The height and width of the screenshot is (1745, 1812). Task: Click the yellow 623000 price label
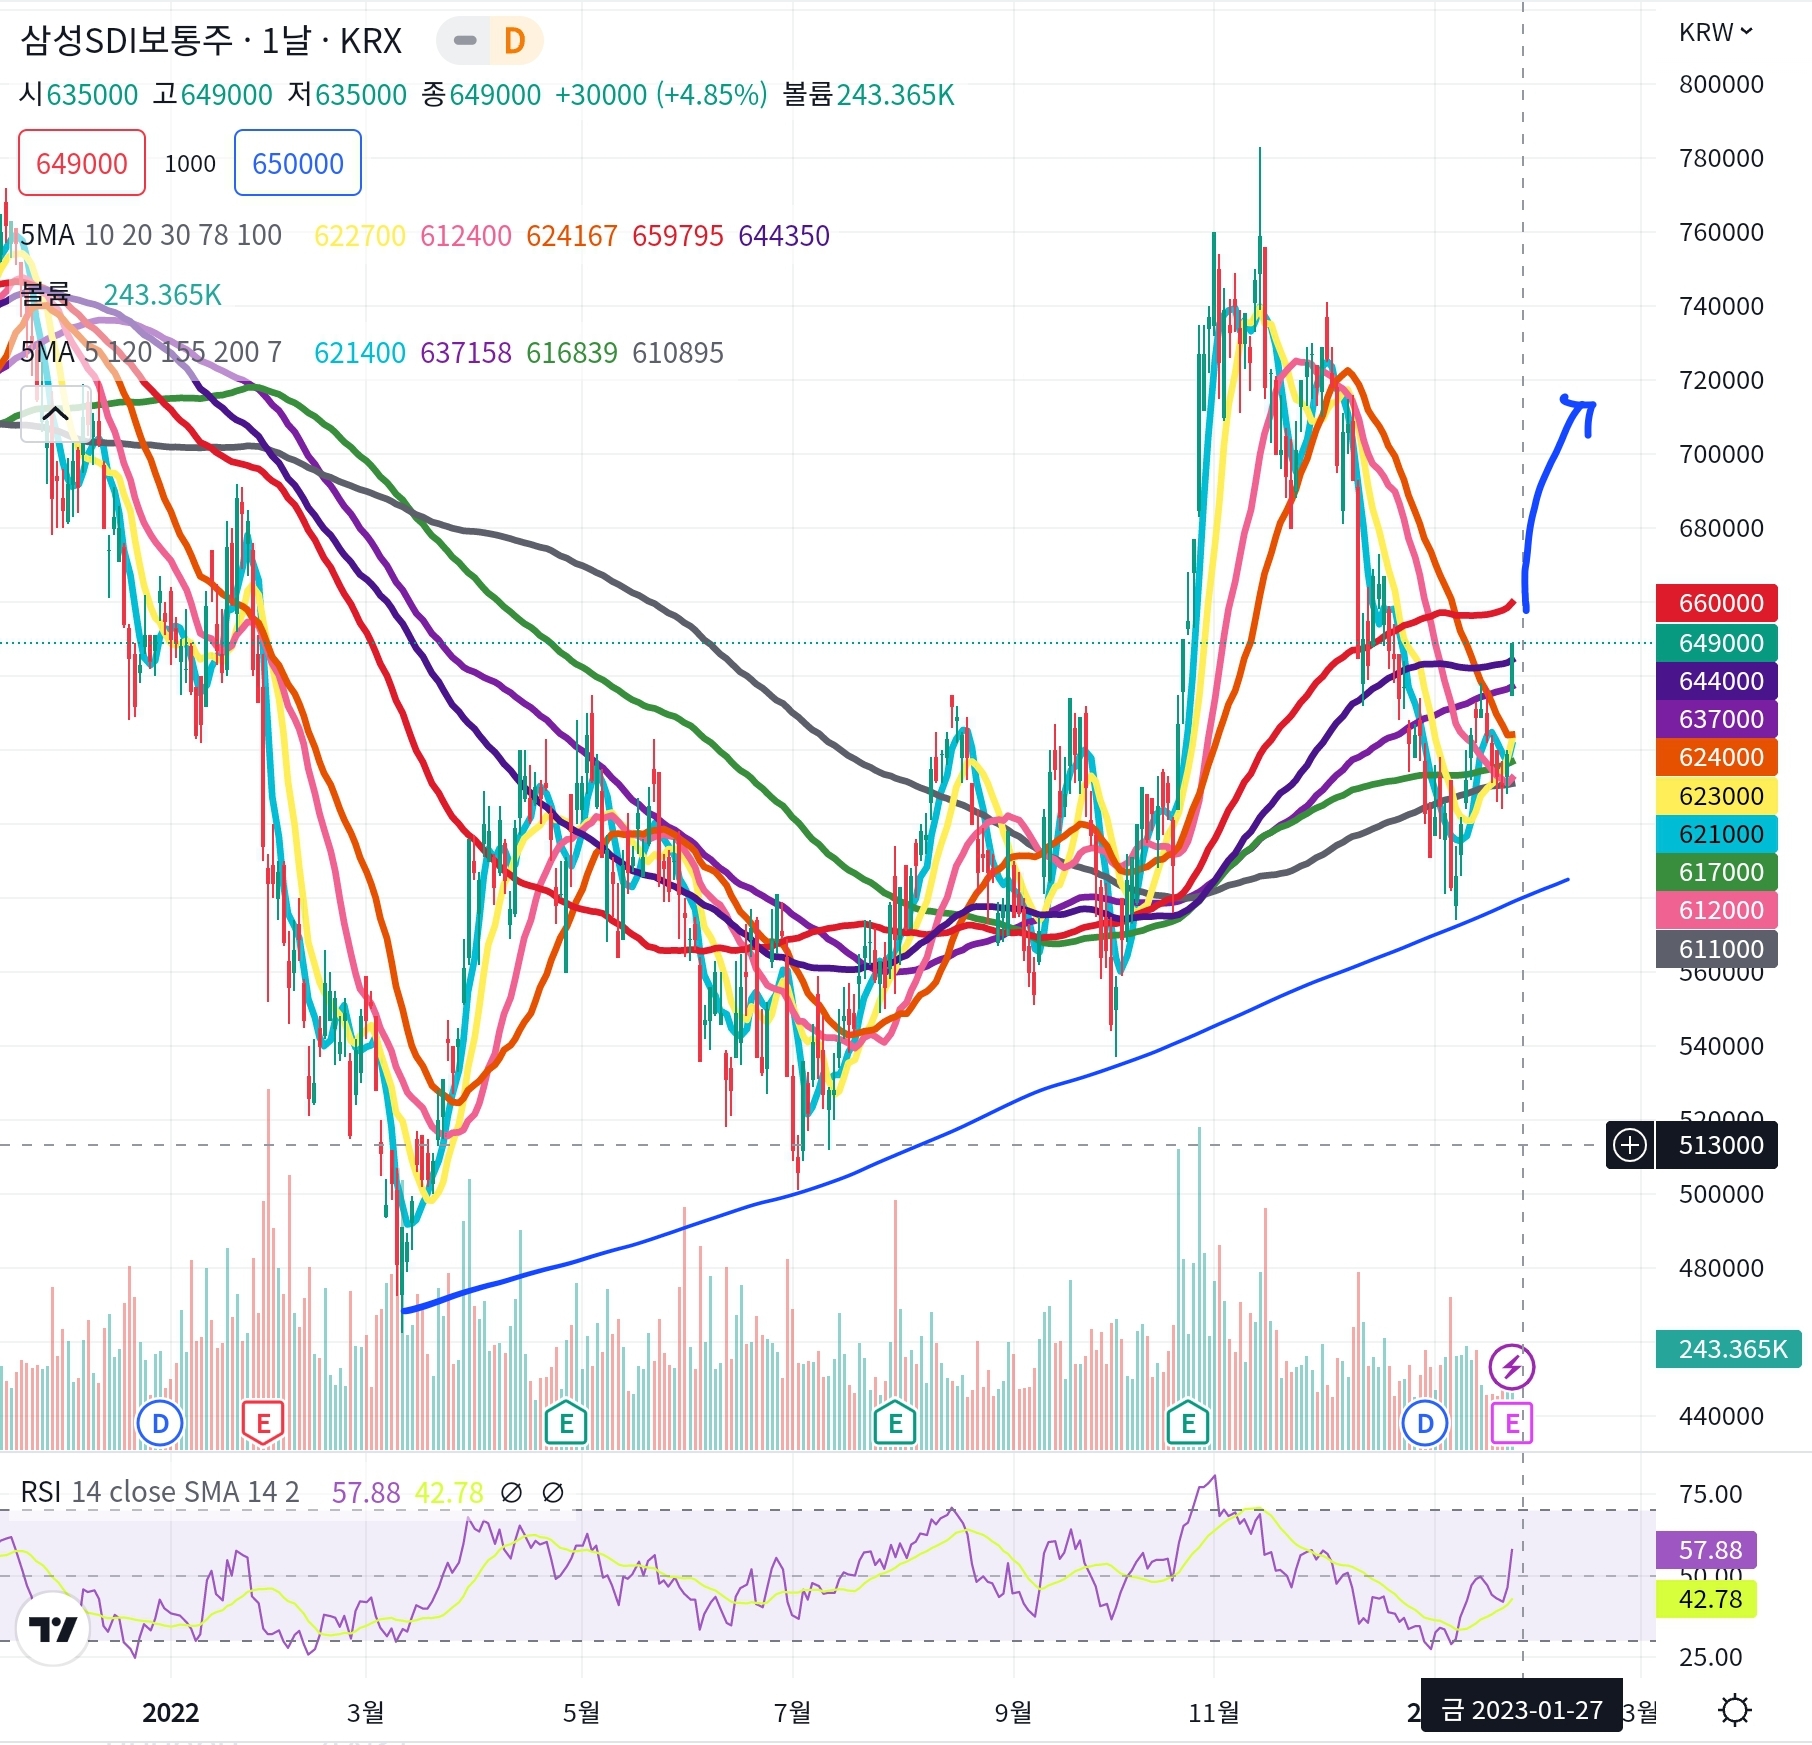tap(1717, 796)
